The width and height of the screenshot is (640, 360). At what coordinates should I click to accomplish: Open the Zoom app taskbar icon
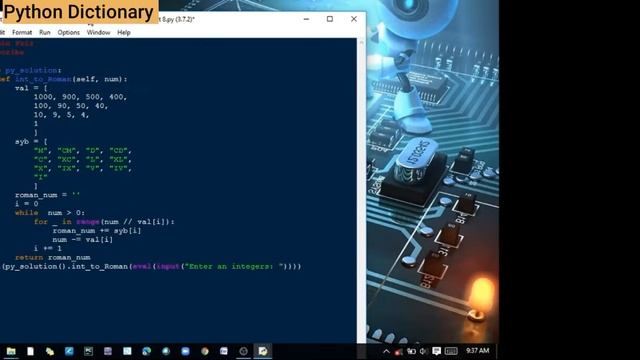tap(185, 351)
